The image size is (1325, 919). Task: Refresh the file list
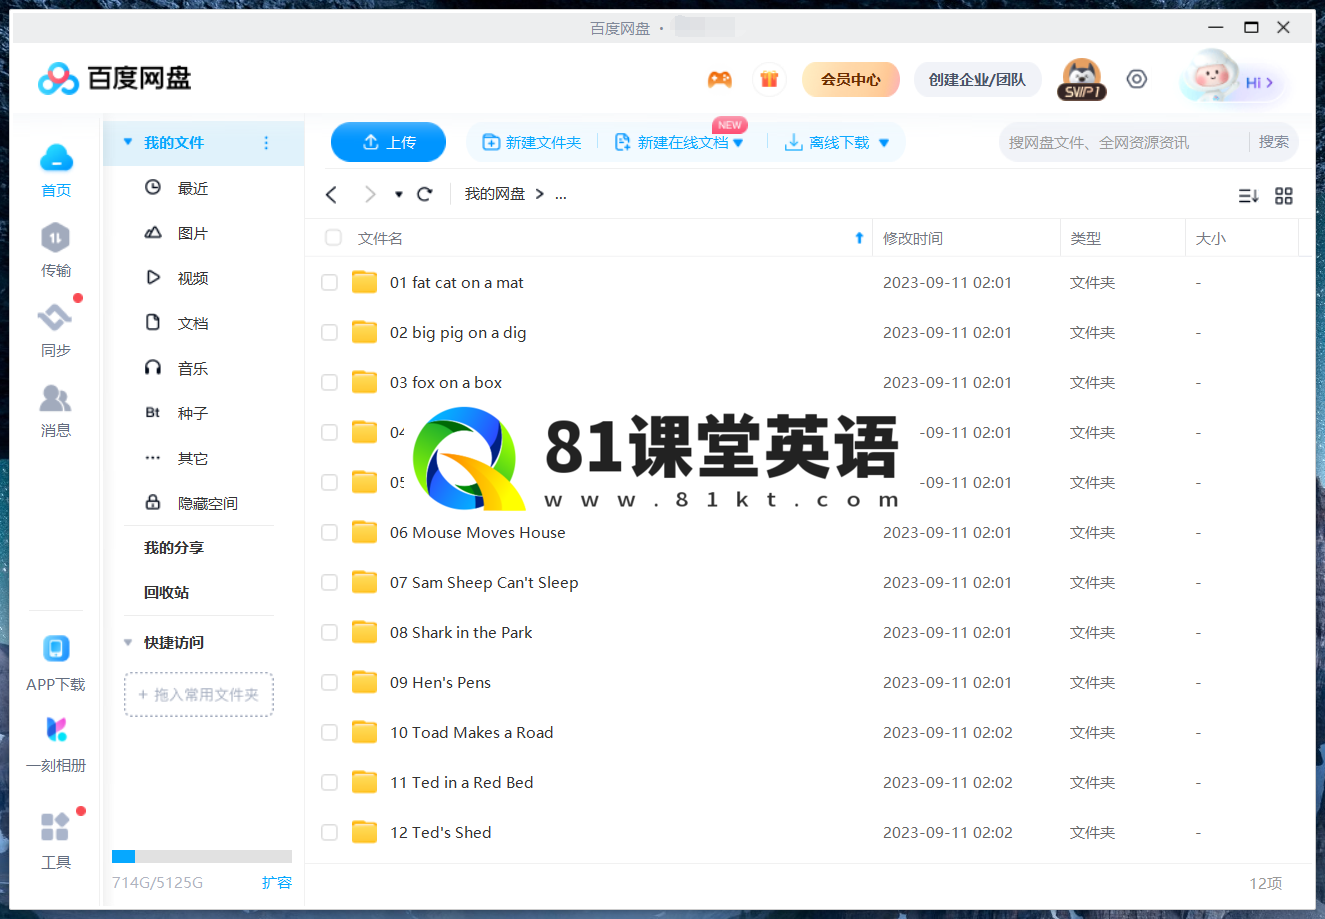(424, 194)
